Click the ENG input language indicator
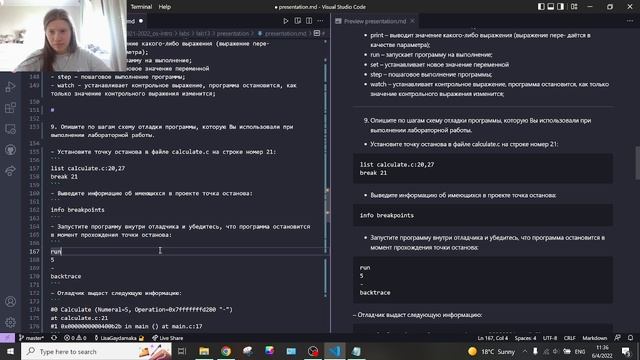 pos(580,351)
